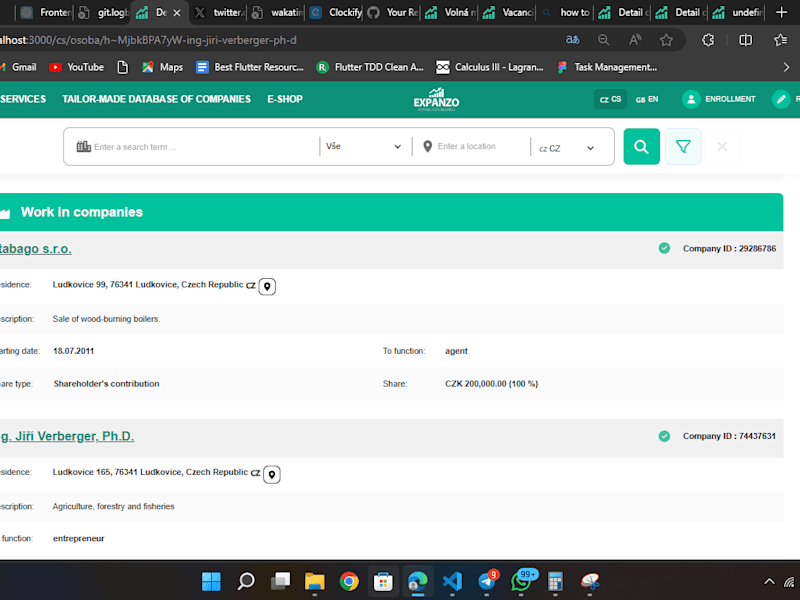Click the enrollment user avatar icon
Viewport: 800px width, 600px height.
(691, 99)
